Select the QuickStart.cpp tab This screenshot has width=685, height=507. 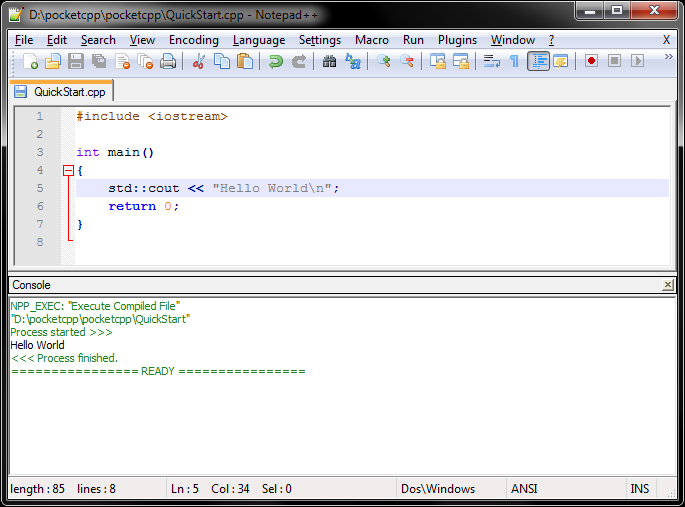pyautogui.click(x=62, y=92)
